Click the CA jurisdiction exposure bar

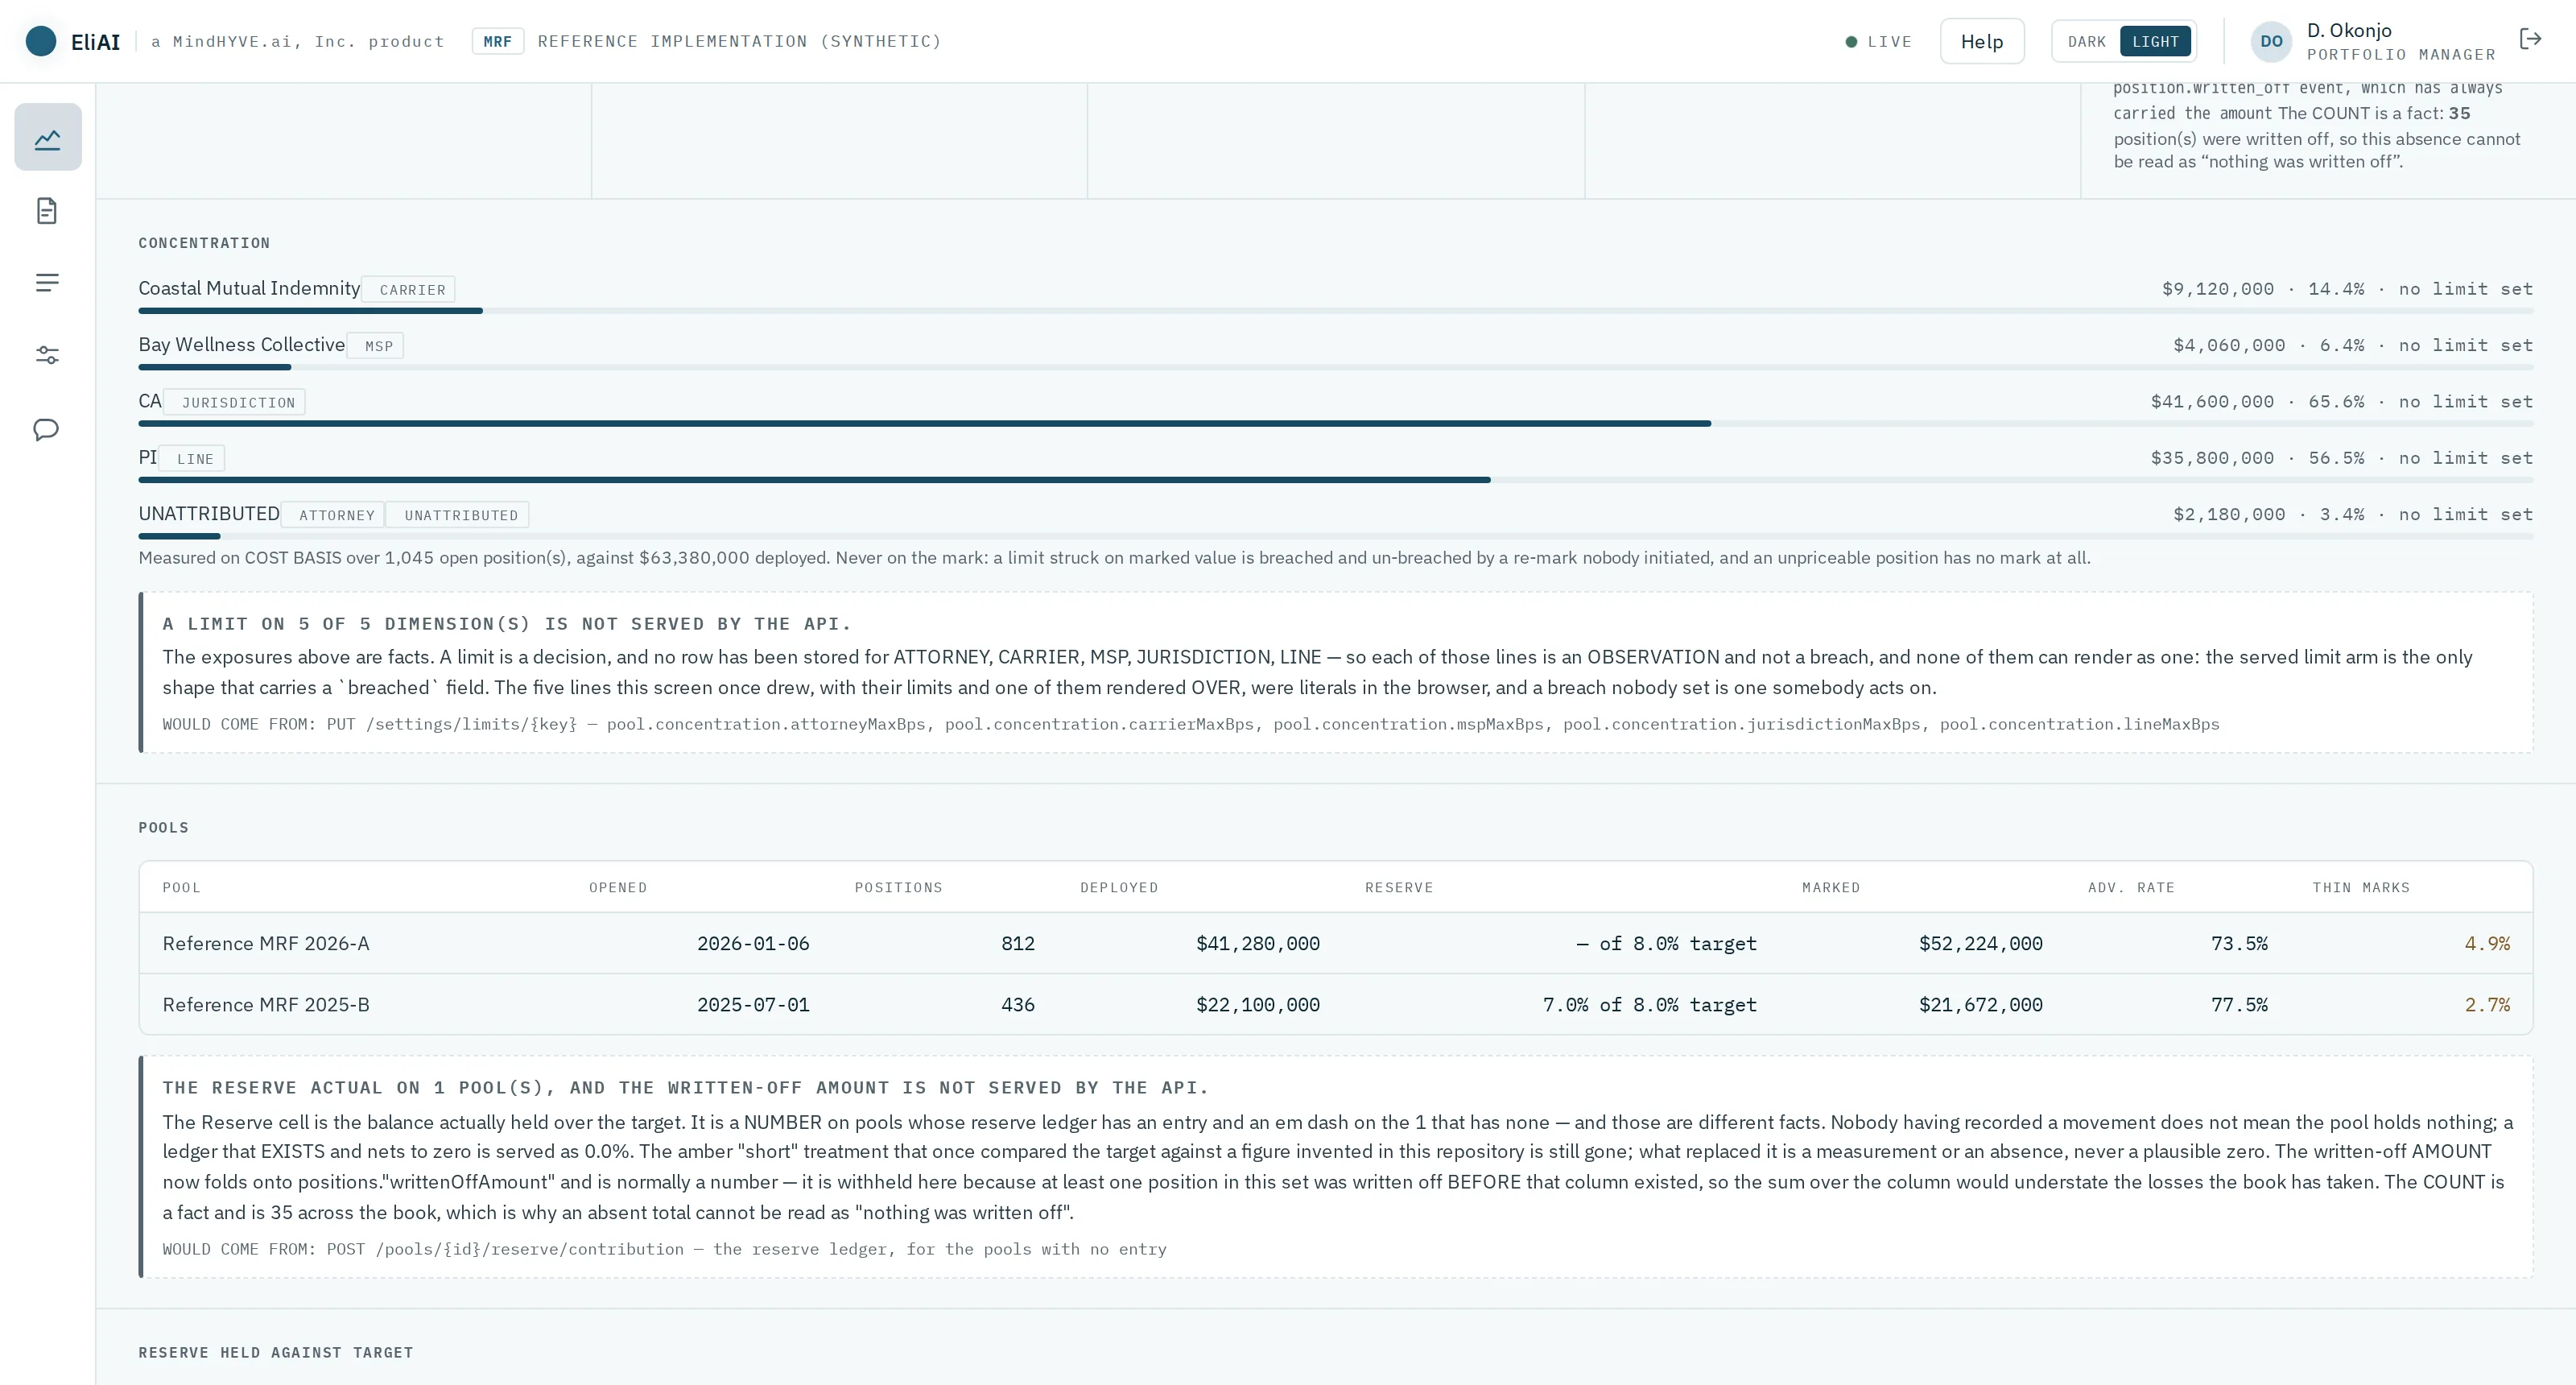pyautogui.click(x=1335, y=424)
